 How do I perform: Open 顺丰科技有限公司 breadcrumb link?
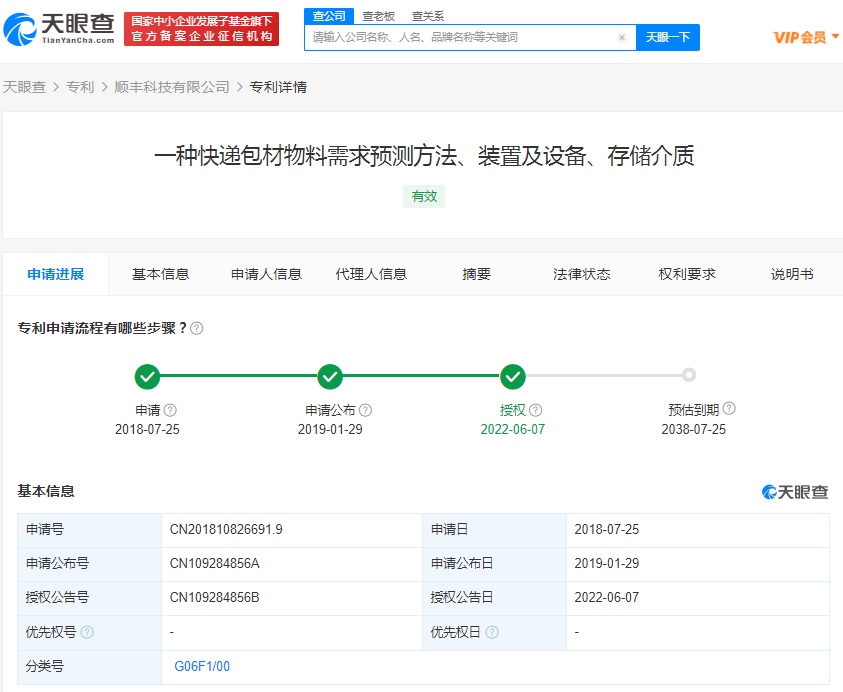pos(172,87)
